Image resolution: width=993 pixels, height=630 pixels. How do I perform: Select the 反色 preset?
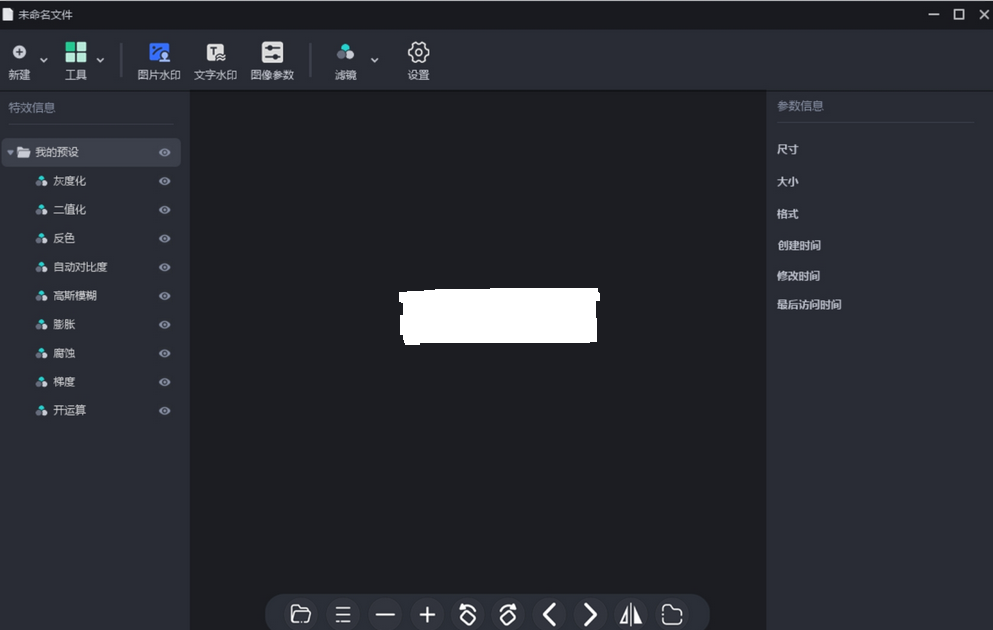click(x=64, y=238)
